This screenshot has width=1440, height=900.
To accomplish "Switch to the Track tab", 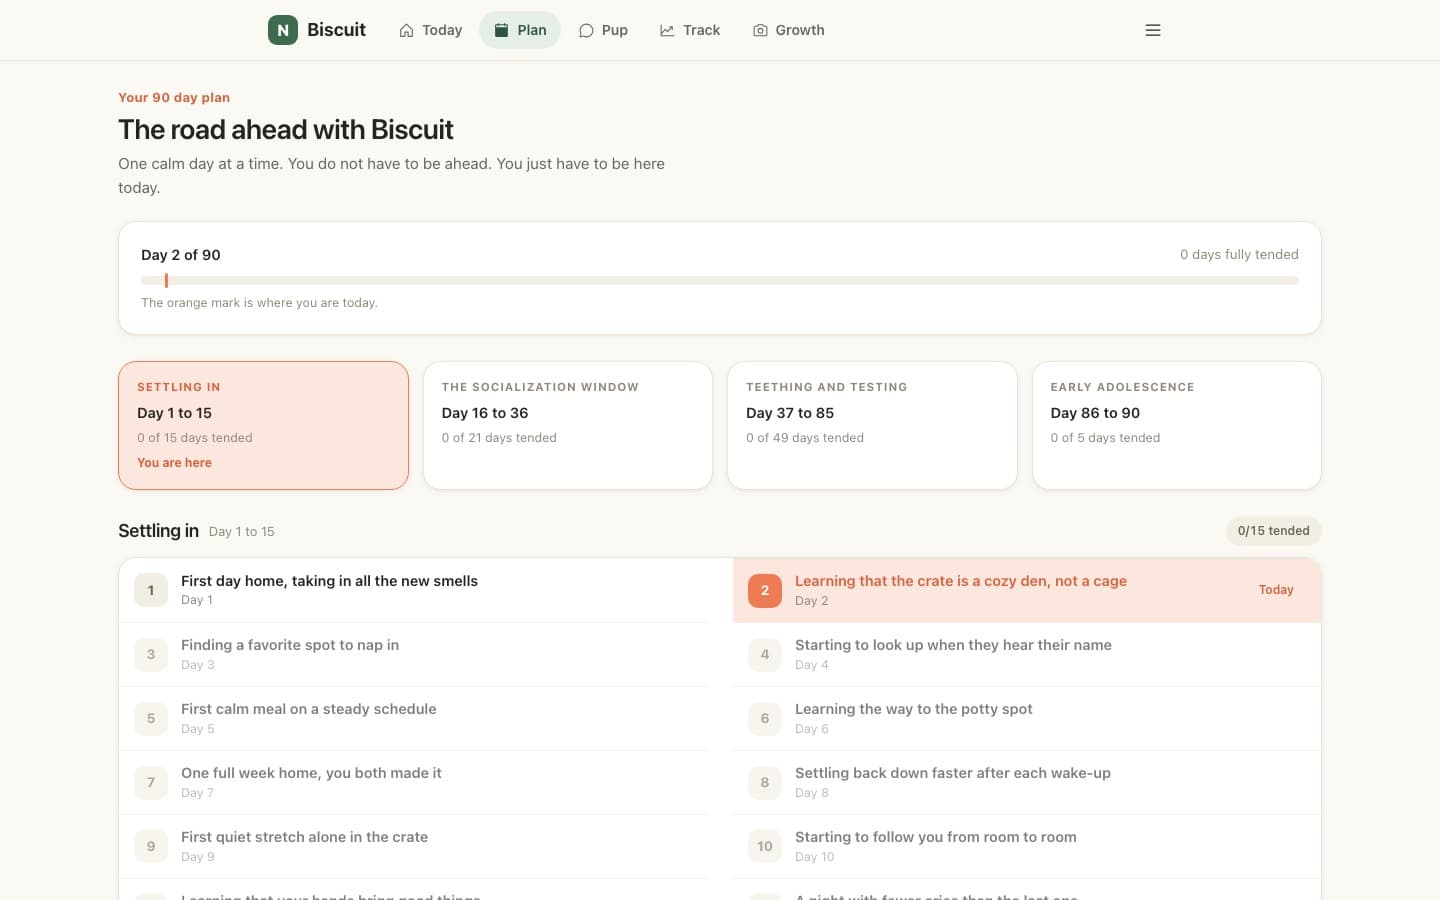I will point(690,30).
